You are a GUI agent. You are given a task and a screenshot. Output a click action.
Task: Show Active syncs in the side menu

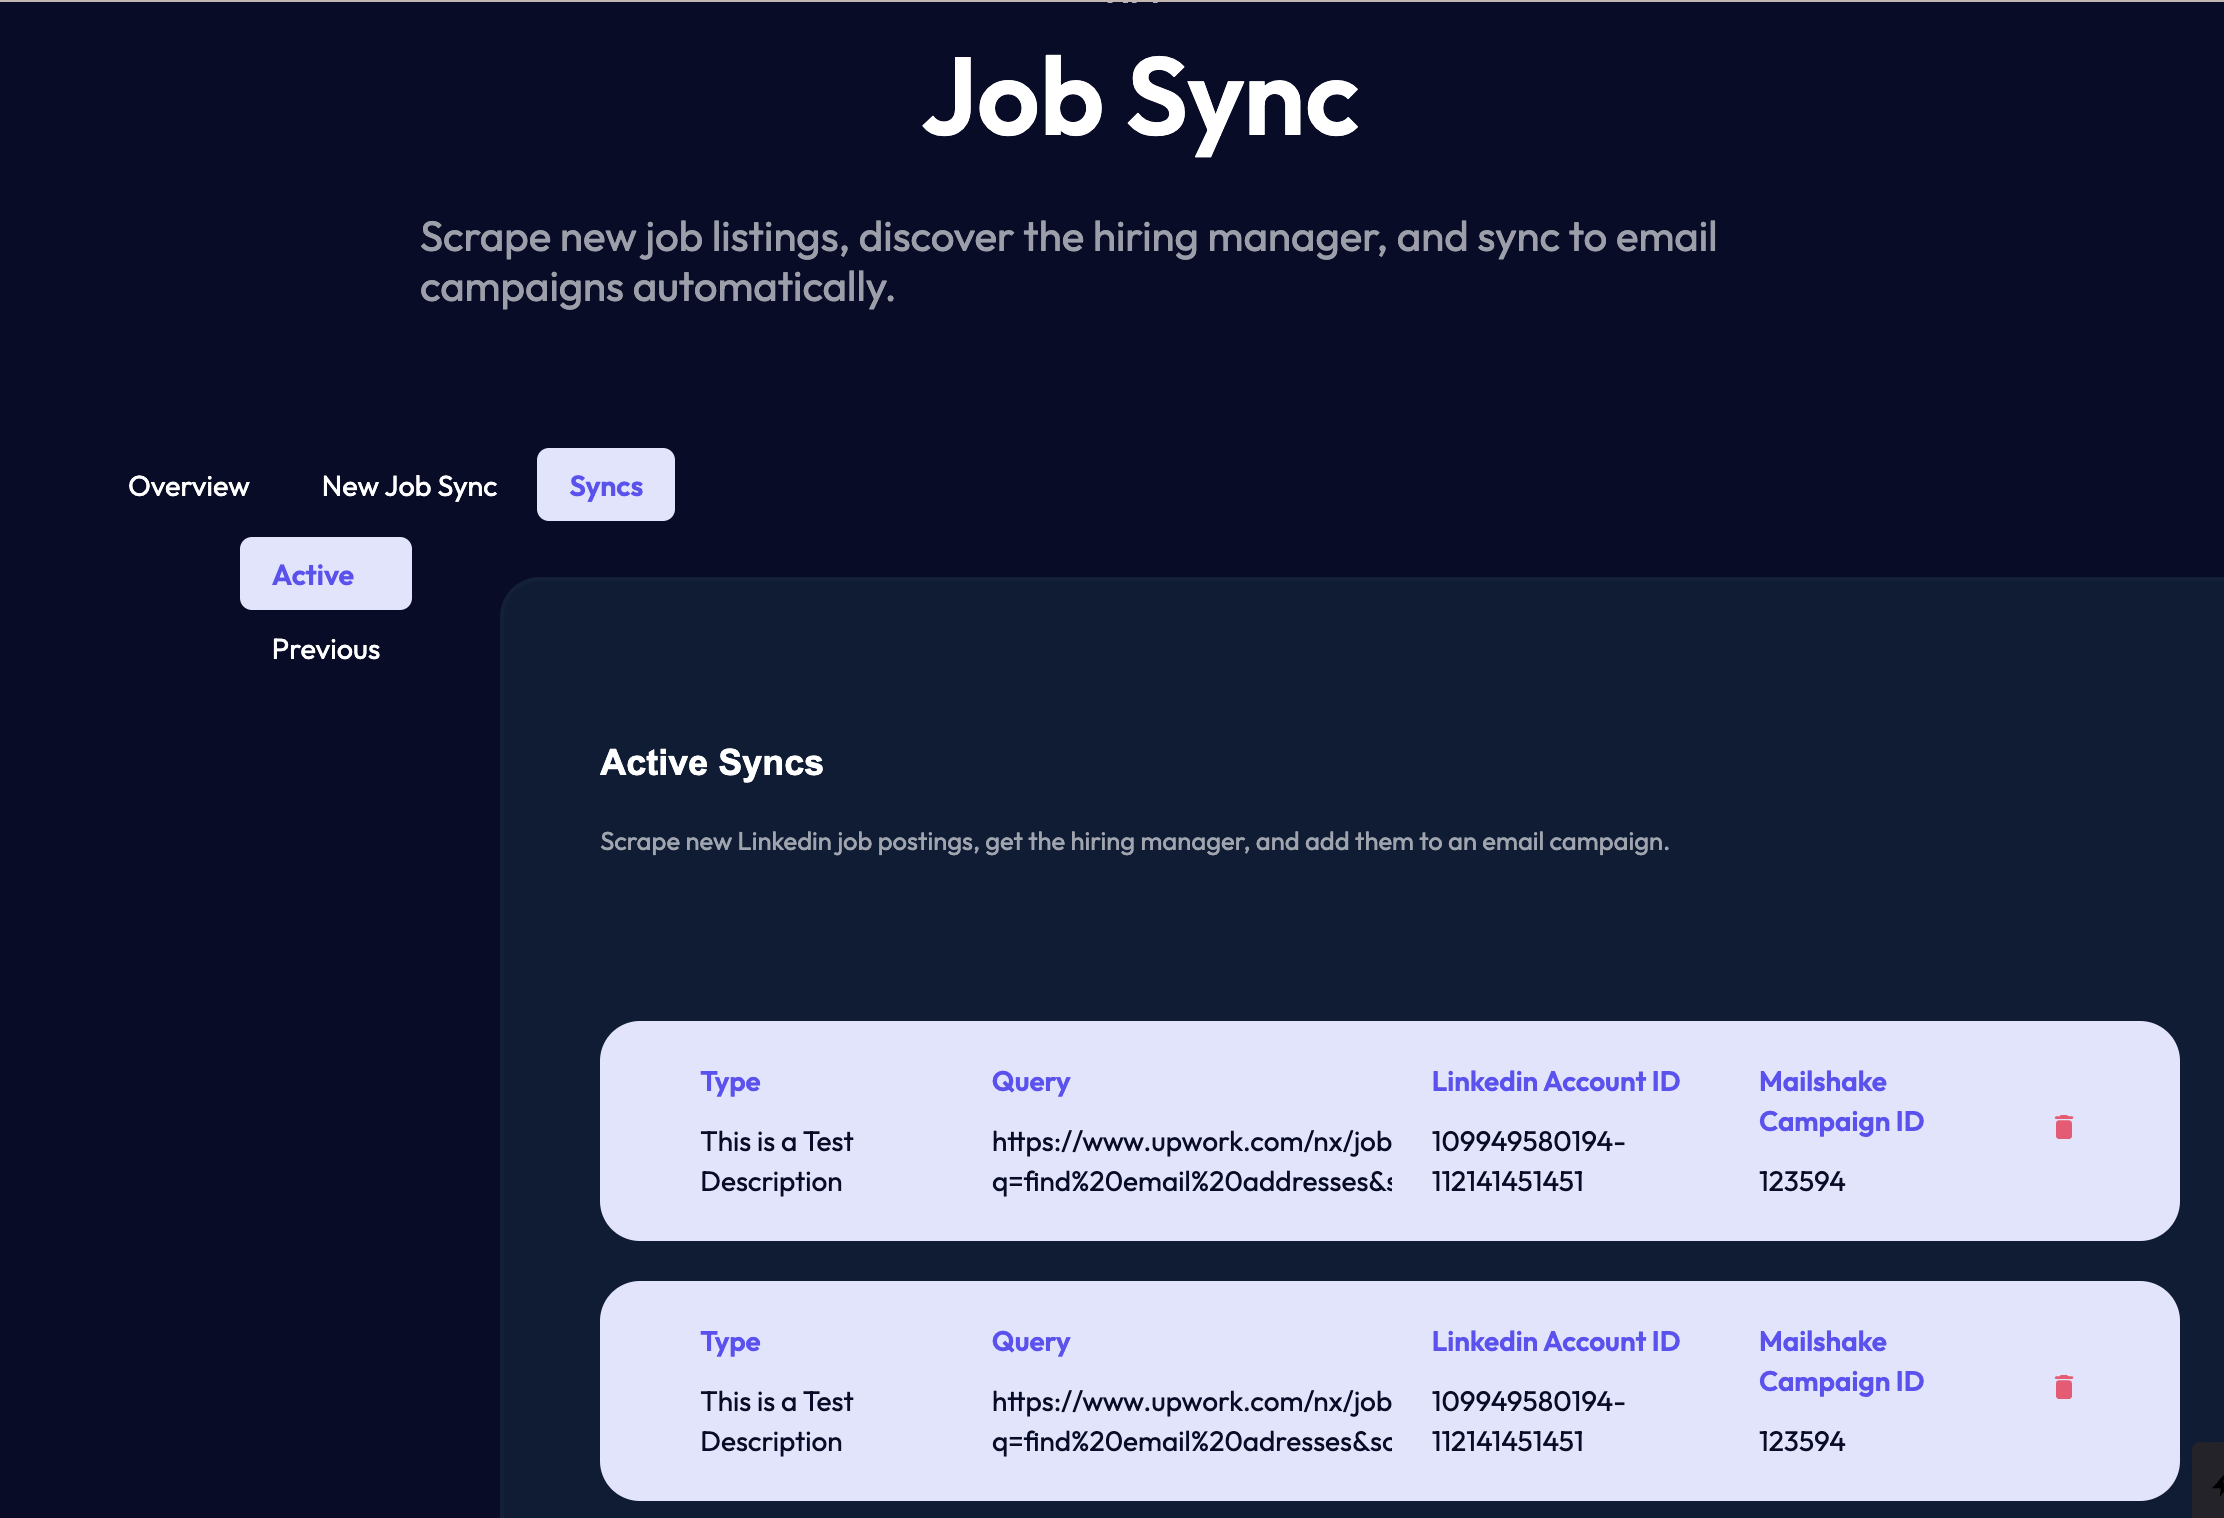(x=325, y=574)
